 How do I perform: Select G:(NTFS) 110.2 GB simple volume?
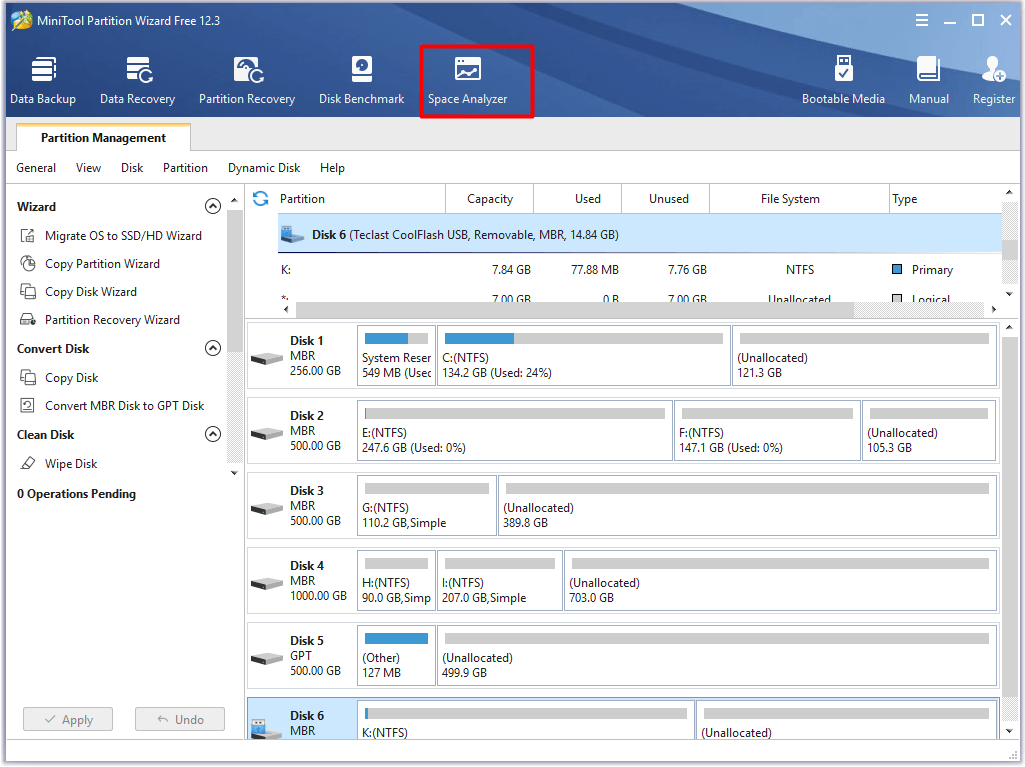(x=427, y=506)
